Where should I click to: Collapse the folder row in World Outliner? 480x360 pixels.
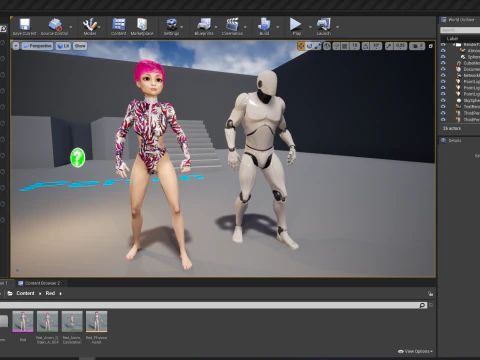(x=454, y=44)
